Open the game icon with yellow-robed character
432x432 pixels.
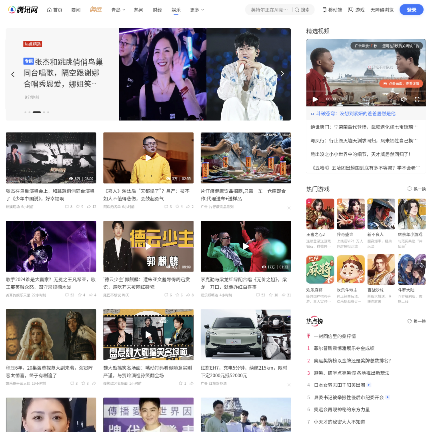[x=412, y=214]
